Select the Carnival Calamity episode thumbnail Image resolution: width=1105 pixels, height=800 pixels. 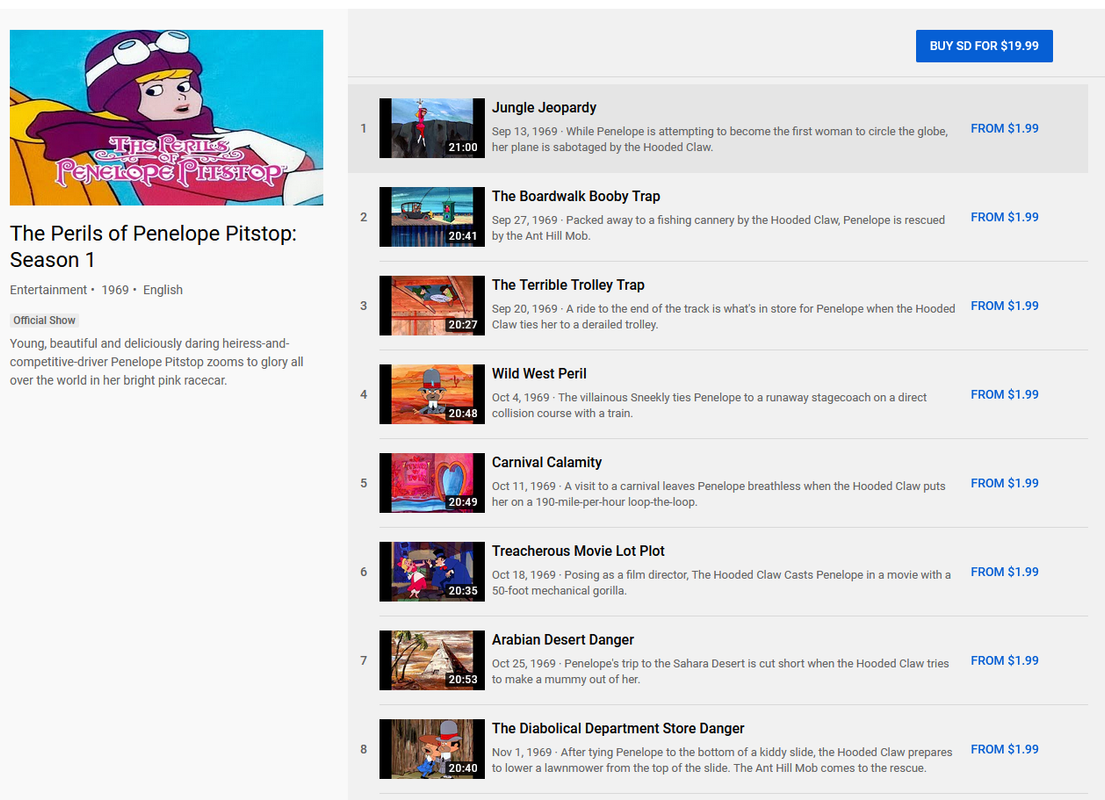(x=432, y=483)
